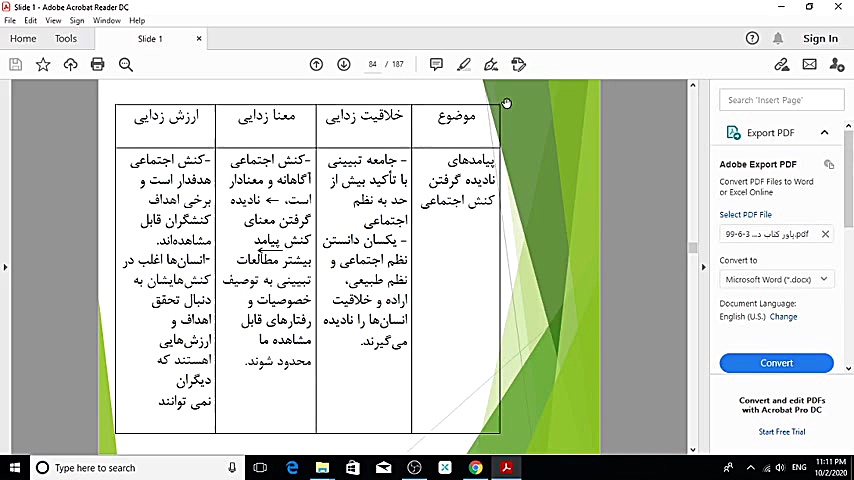The image size is (854, 480).
Task: Click the Type here to search box
Action: 137,467
